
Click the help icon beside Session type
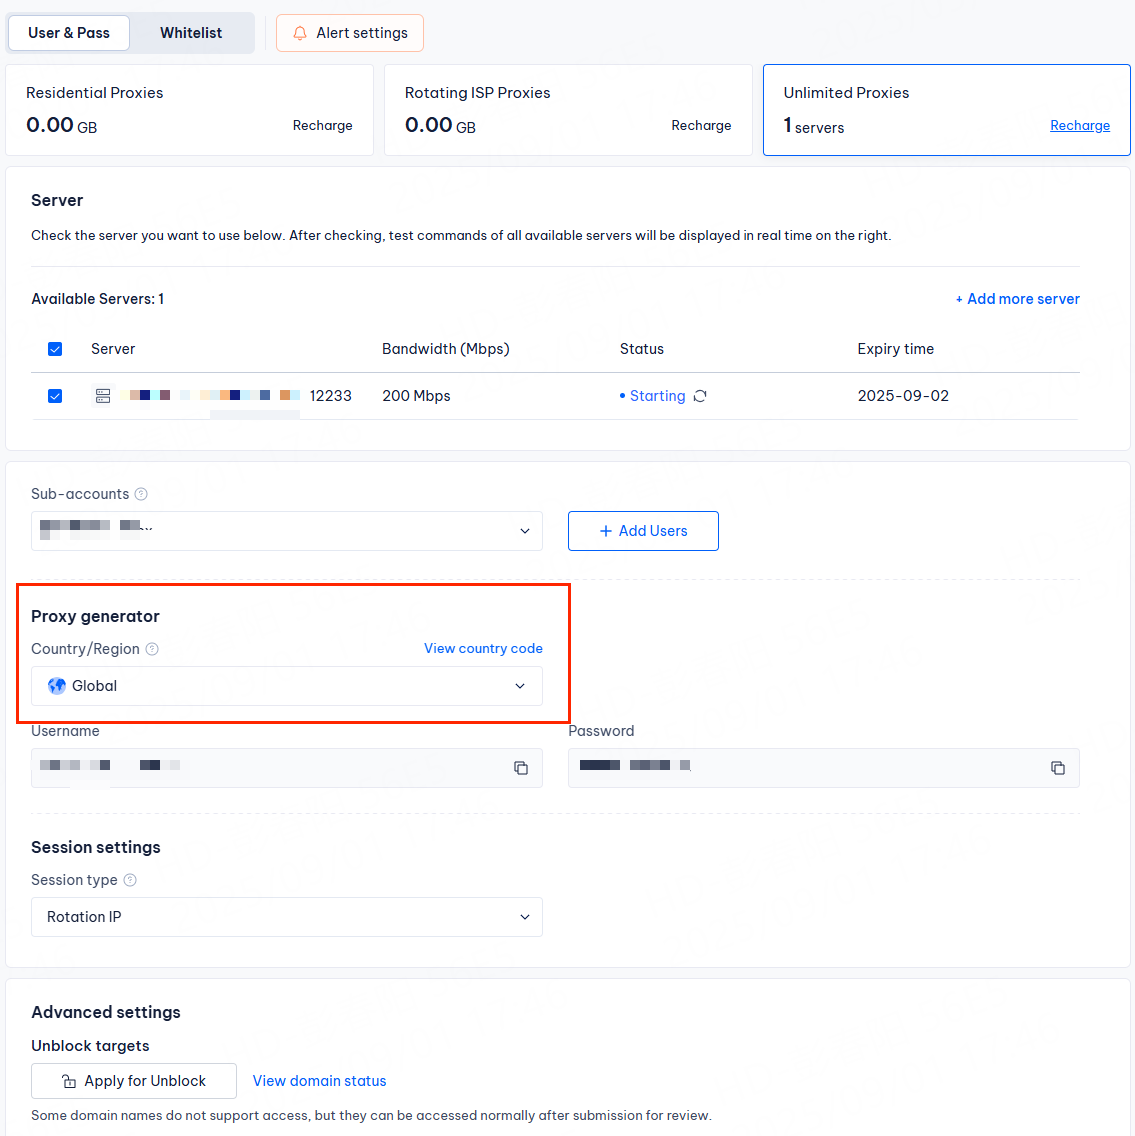tap(130, 880)
